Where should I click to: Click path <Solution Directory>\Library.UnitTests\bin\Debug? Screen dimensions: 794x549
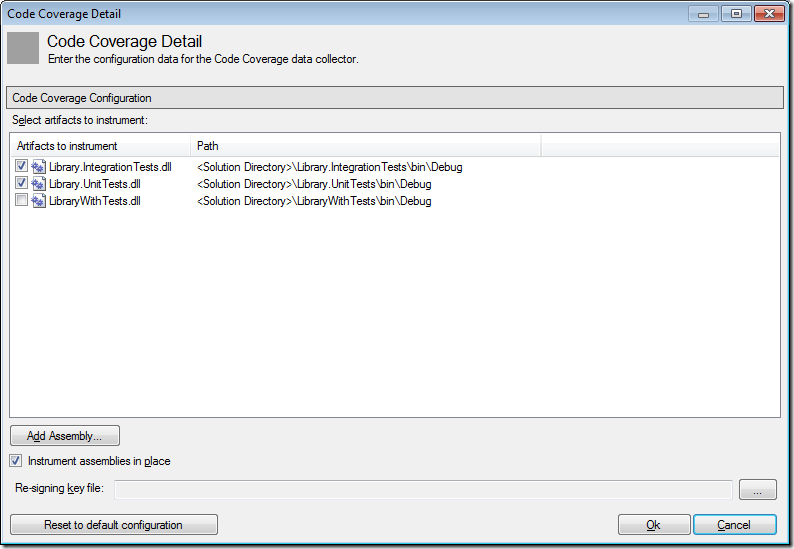click(314, 184)
